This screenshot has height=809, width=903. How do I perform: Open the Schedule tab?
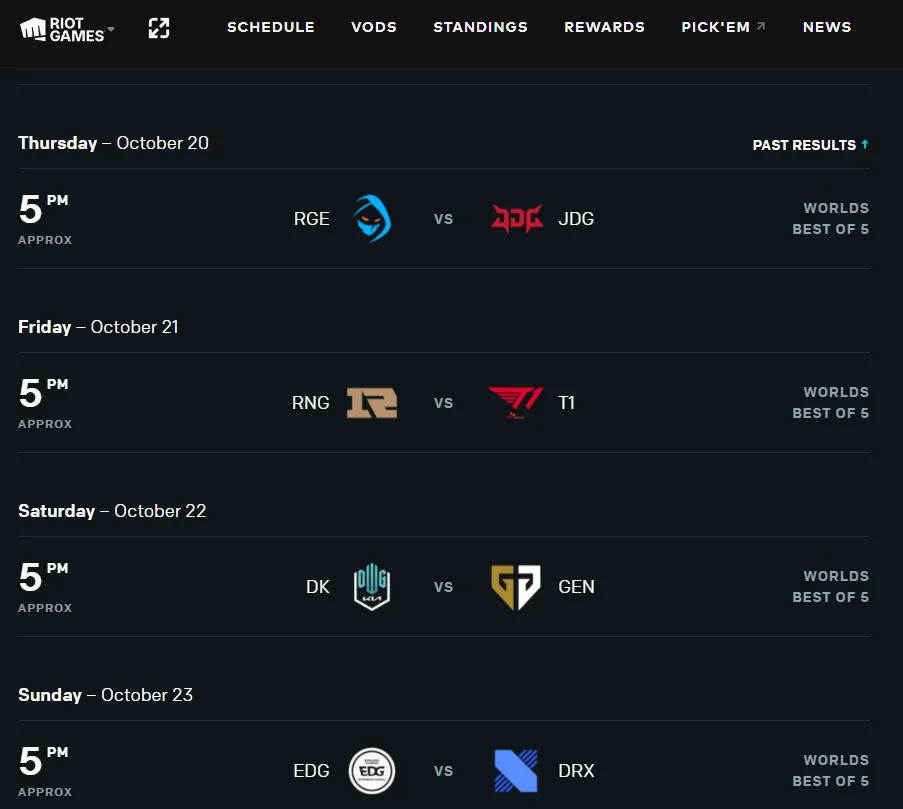coord(271,27)
